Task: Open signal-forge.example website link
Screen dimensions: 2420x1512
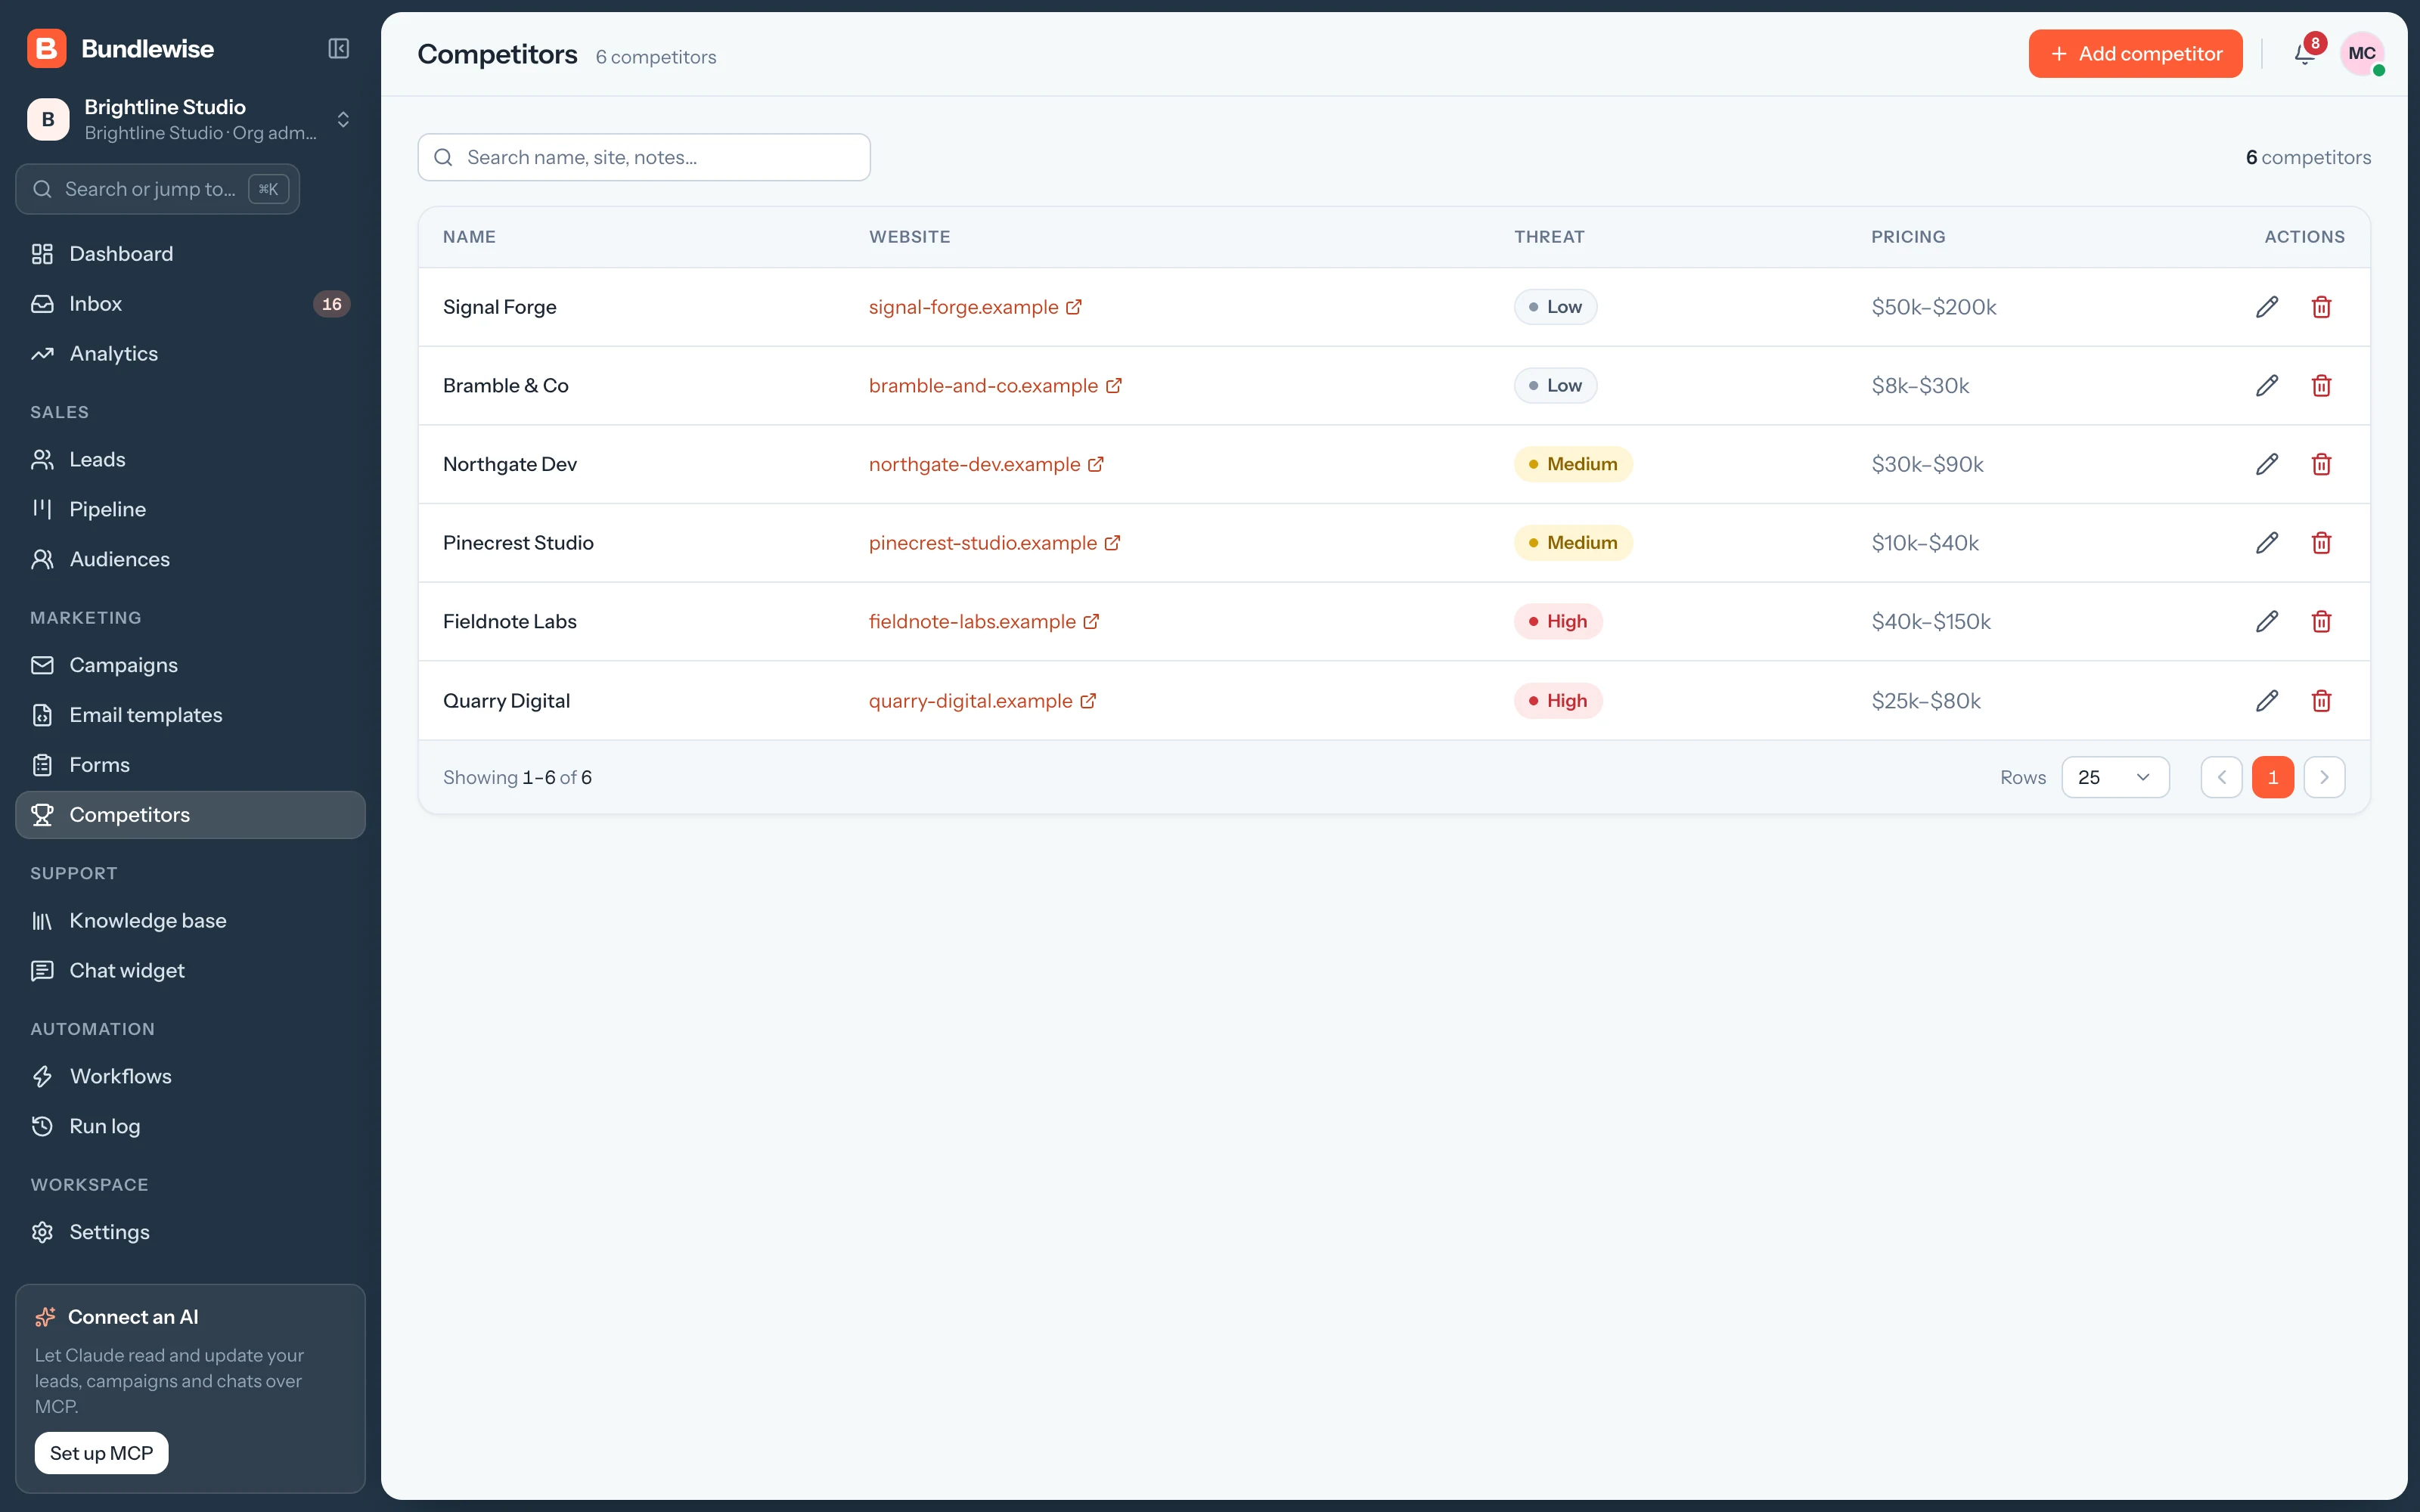Action: coord(975,307)
